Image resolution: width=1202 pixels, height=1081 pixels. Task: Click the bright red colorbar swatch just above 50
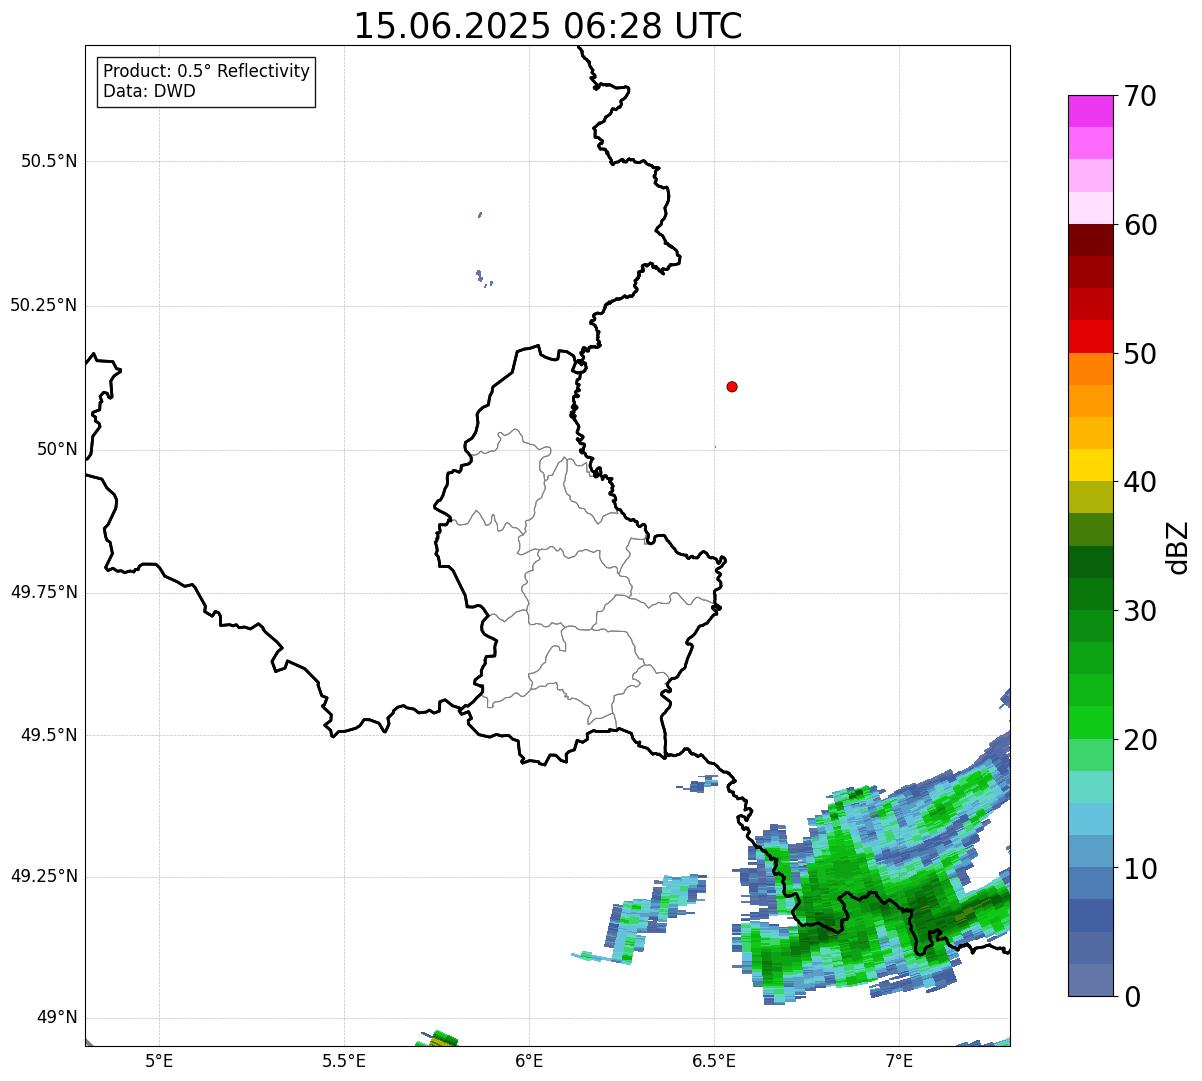coord(1090,337)
